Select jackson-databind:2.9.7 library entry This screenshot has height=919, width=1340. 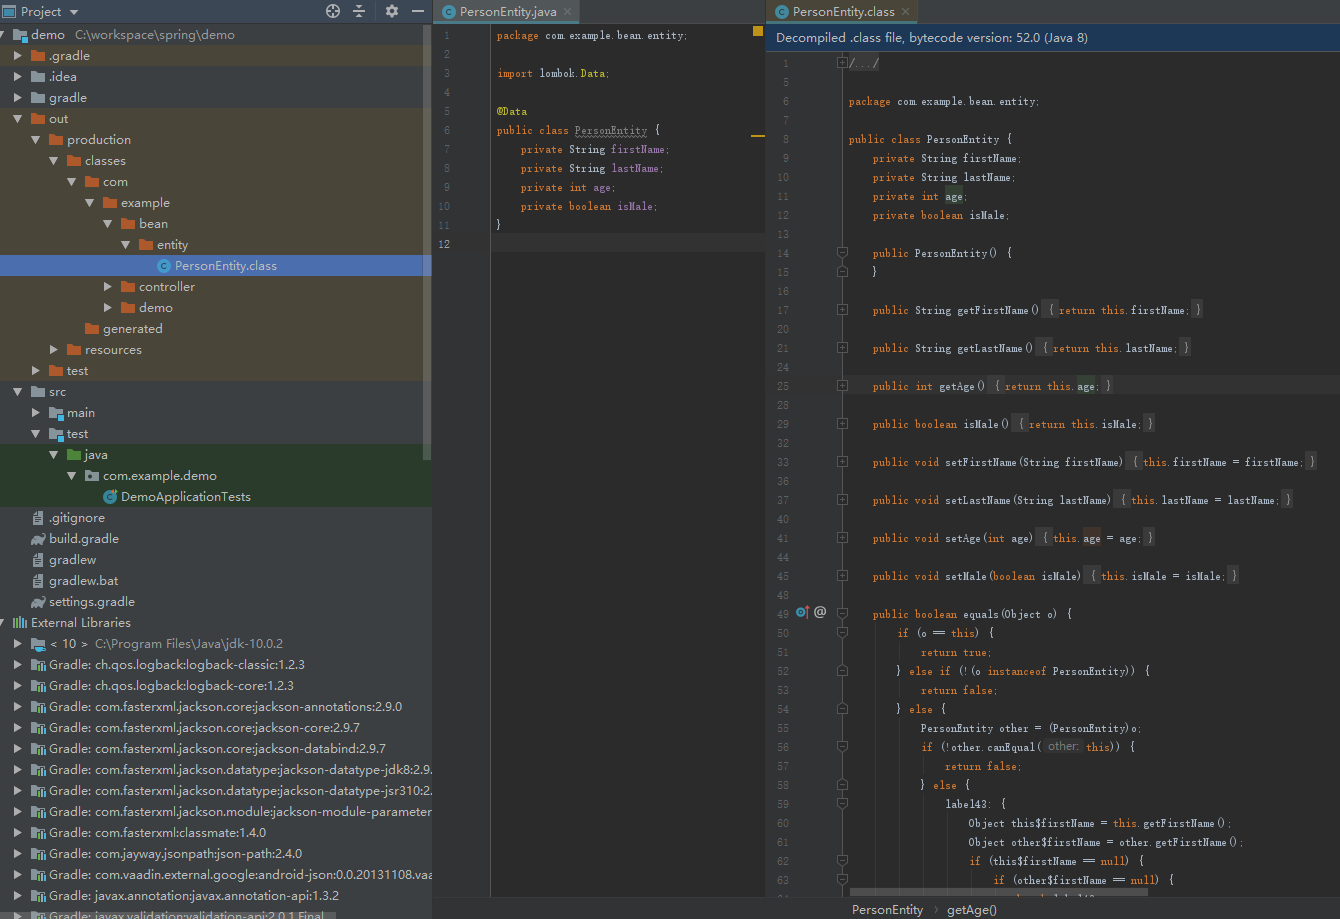coord(216,749)
